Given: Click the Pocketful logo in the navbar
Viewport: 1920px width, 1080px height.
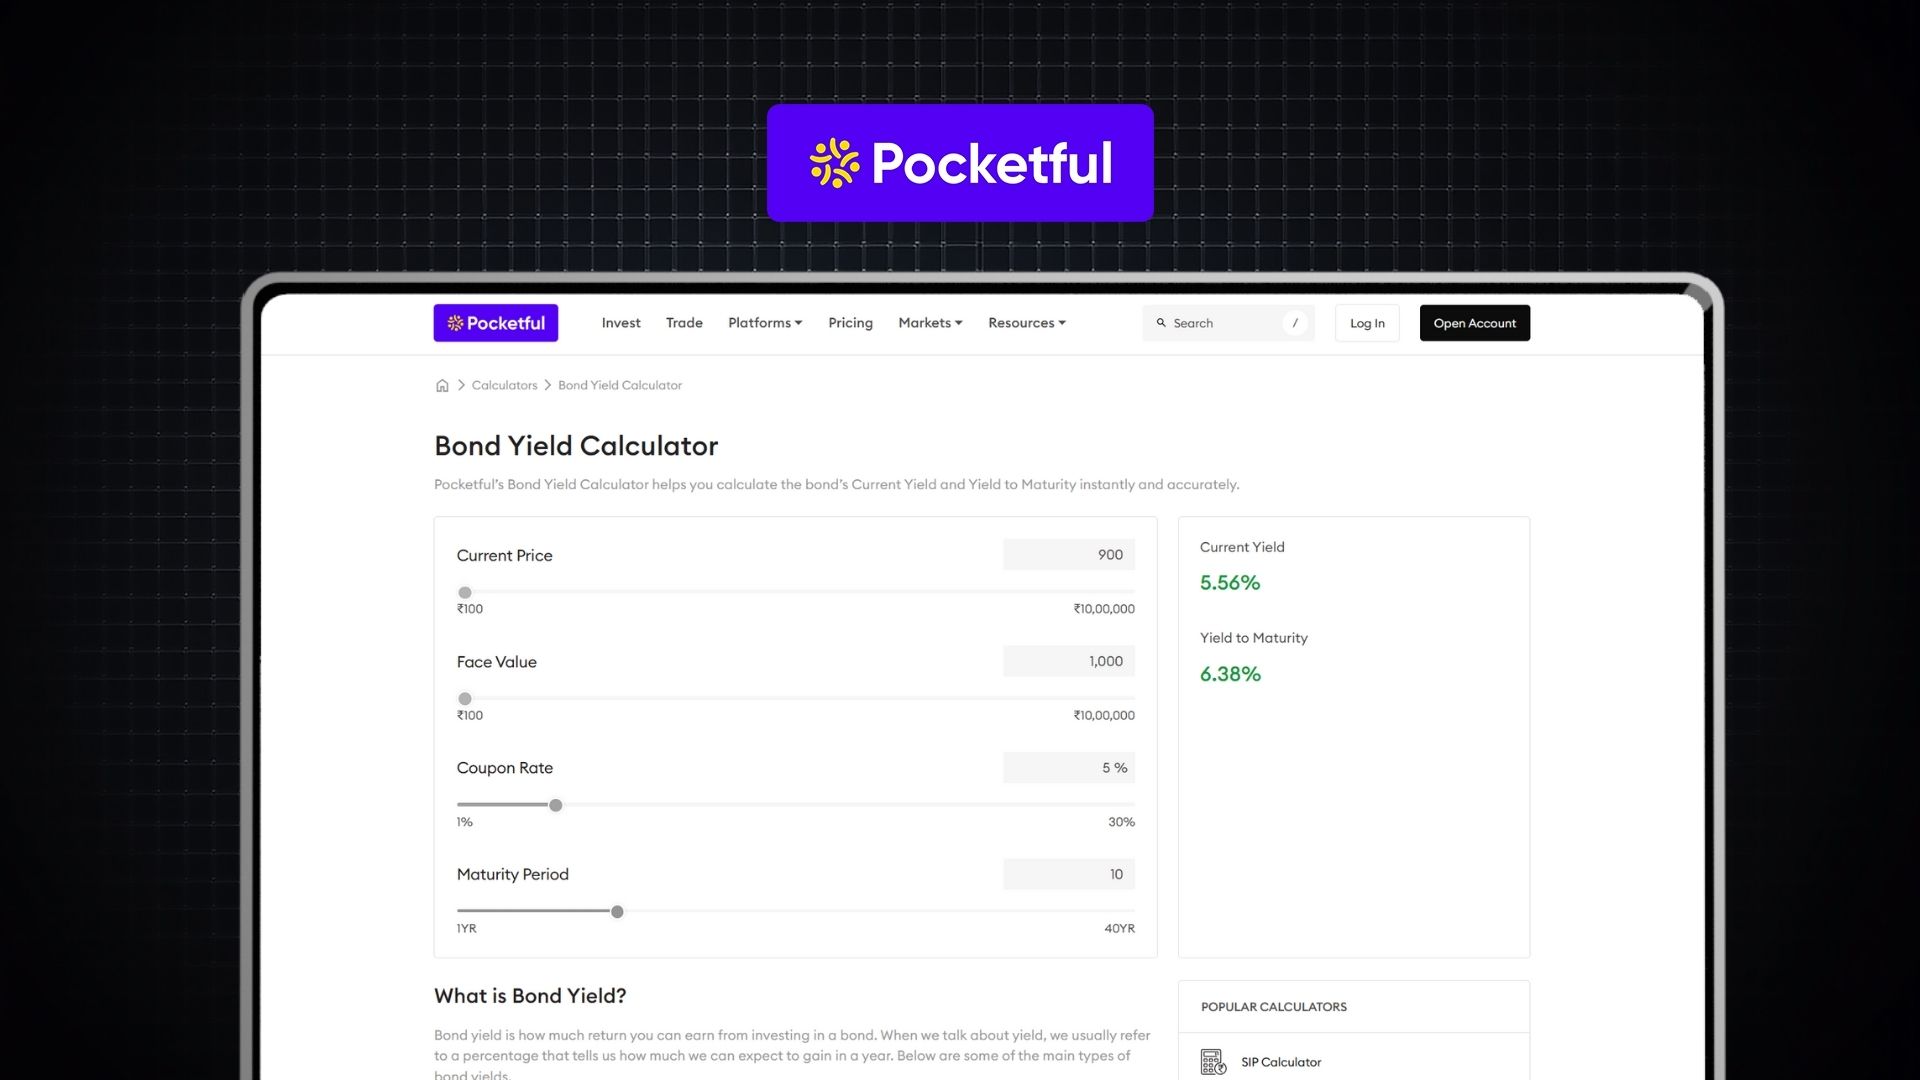Looking at the screenshot, I should pos(496,322).
